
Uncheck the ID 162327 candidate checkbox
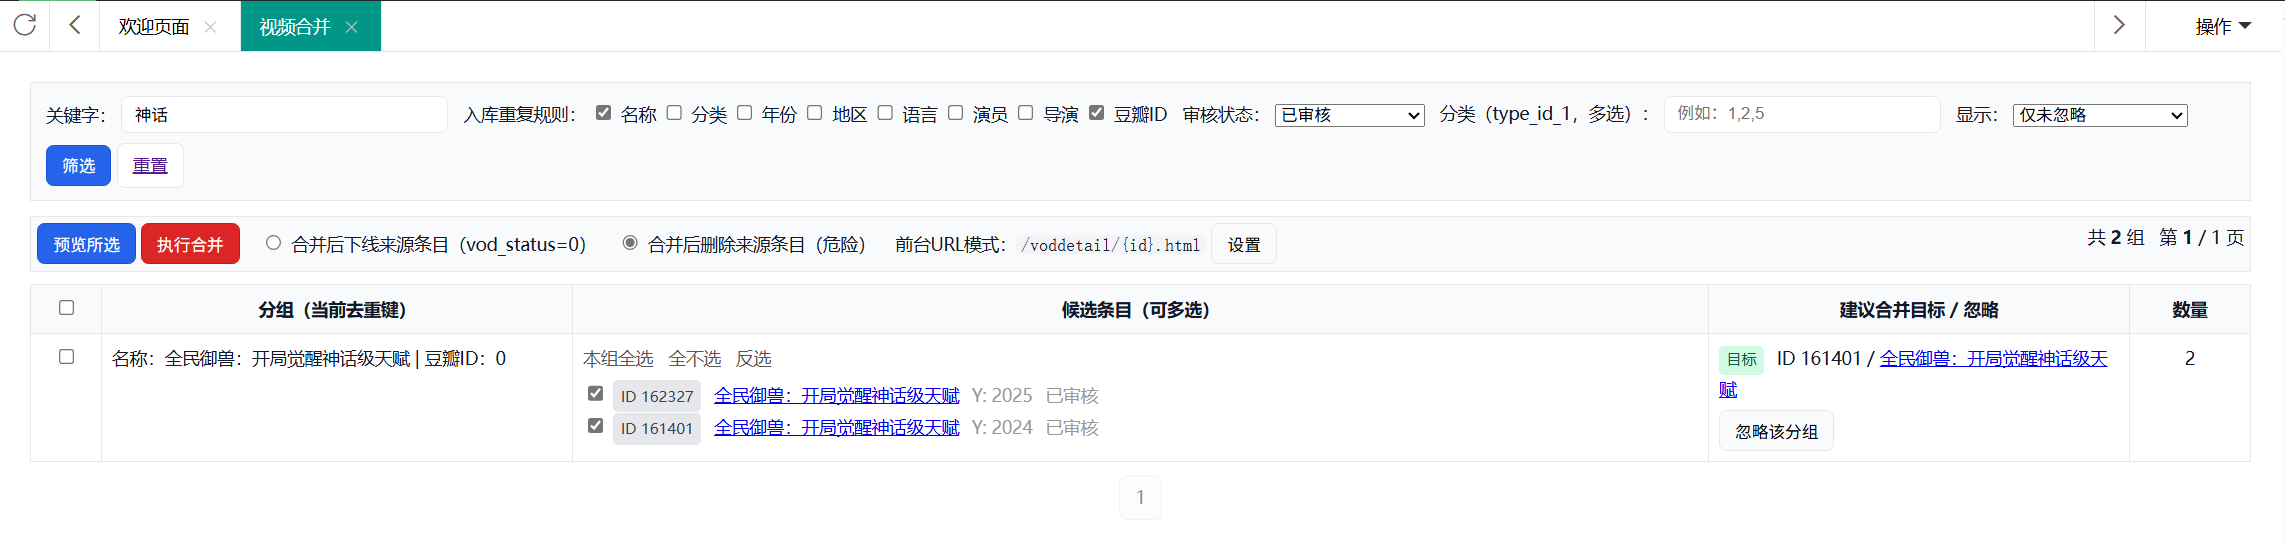(x=595, y=394)
